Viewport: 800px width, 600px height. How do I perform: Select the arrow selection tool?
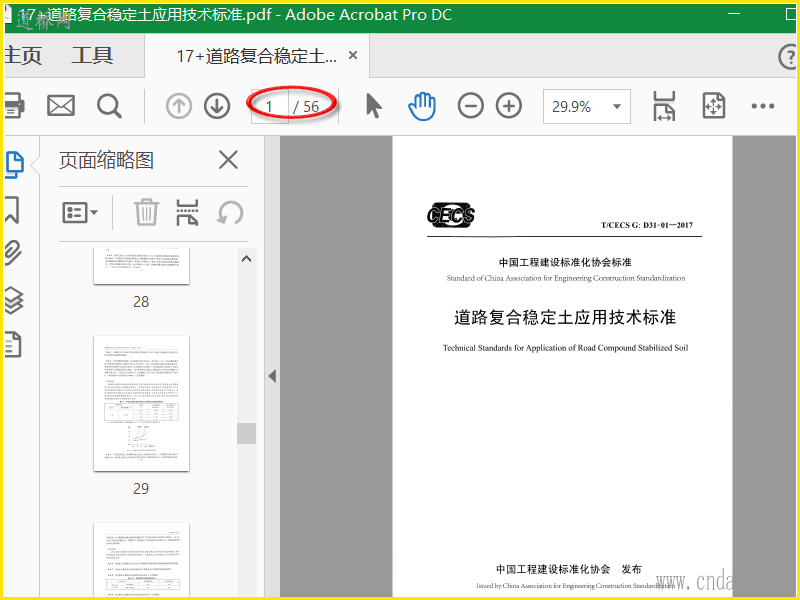(373, 106)
